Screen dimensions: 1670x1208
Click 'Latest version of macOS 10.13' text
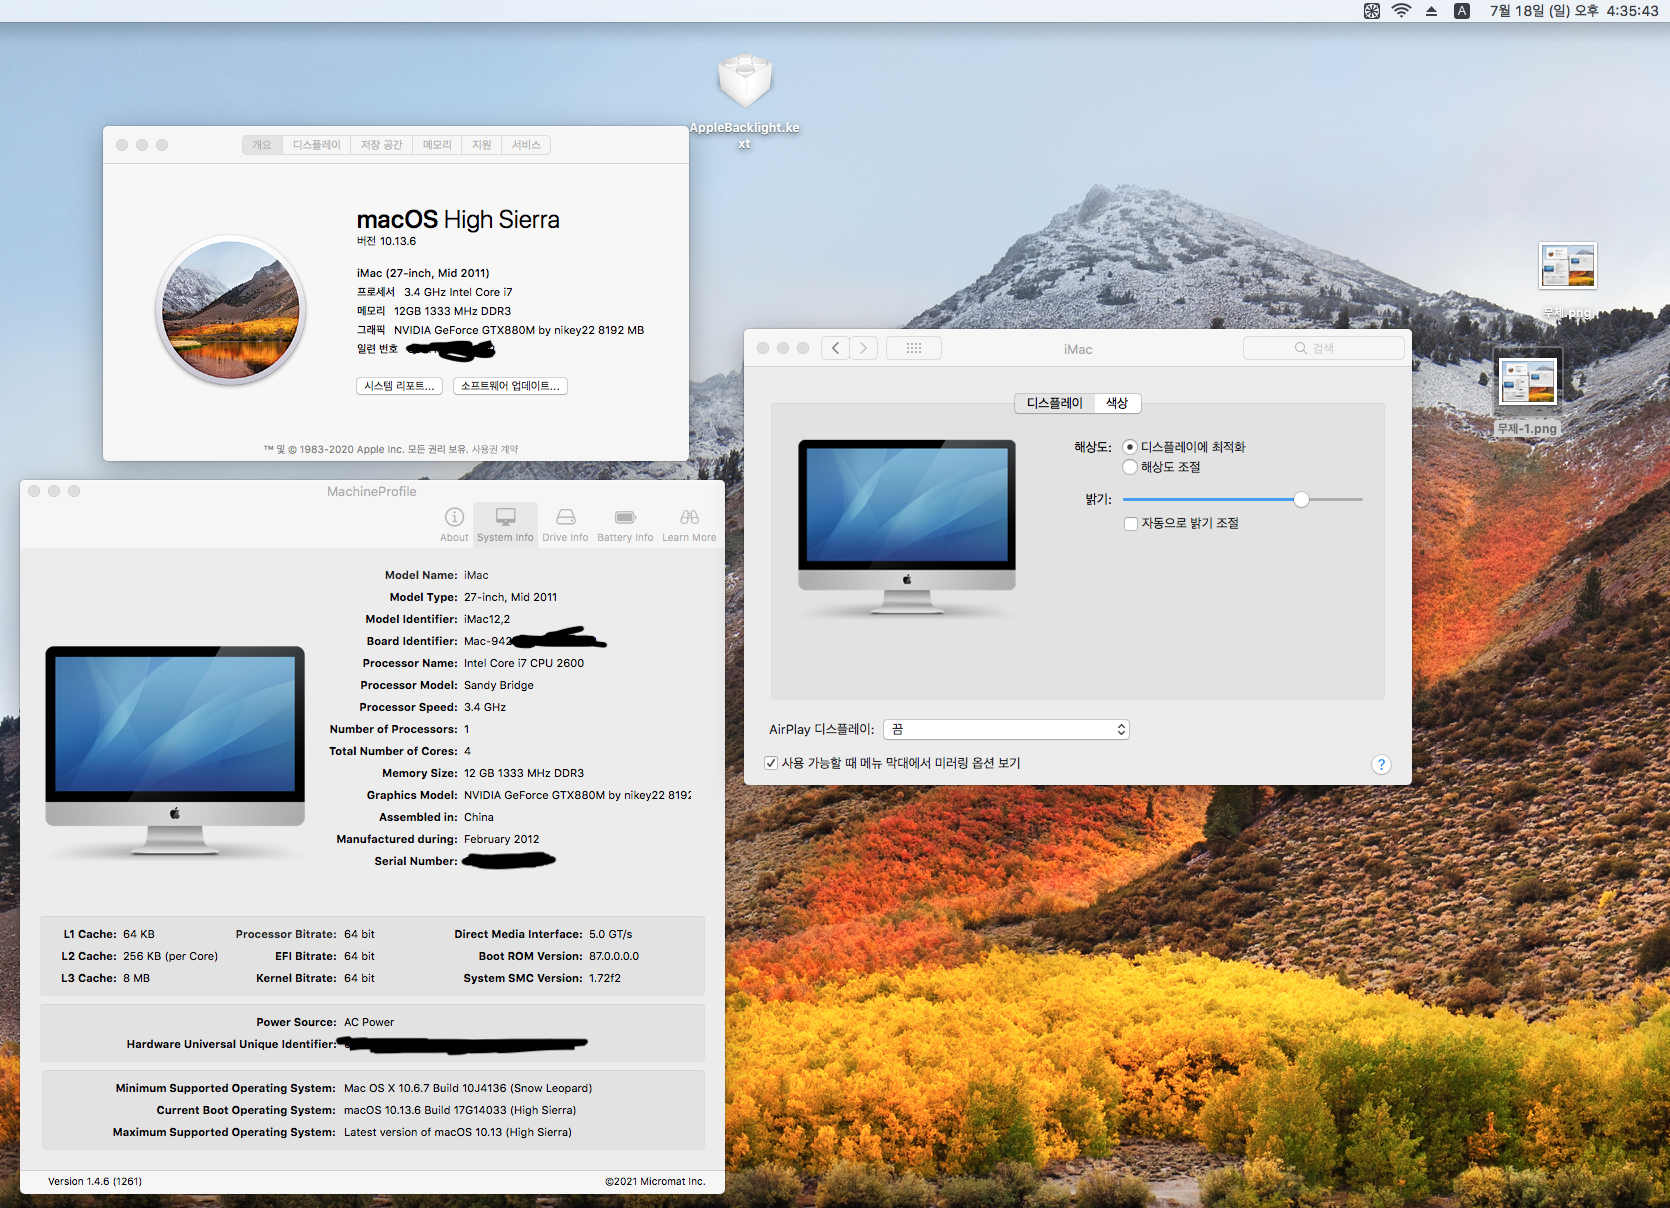pyautogui.click(x=423, y=1132)
